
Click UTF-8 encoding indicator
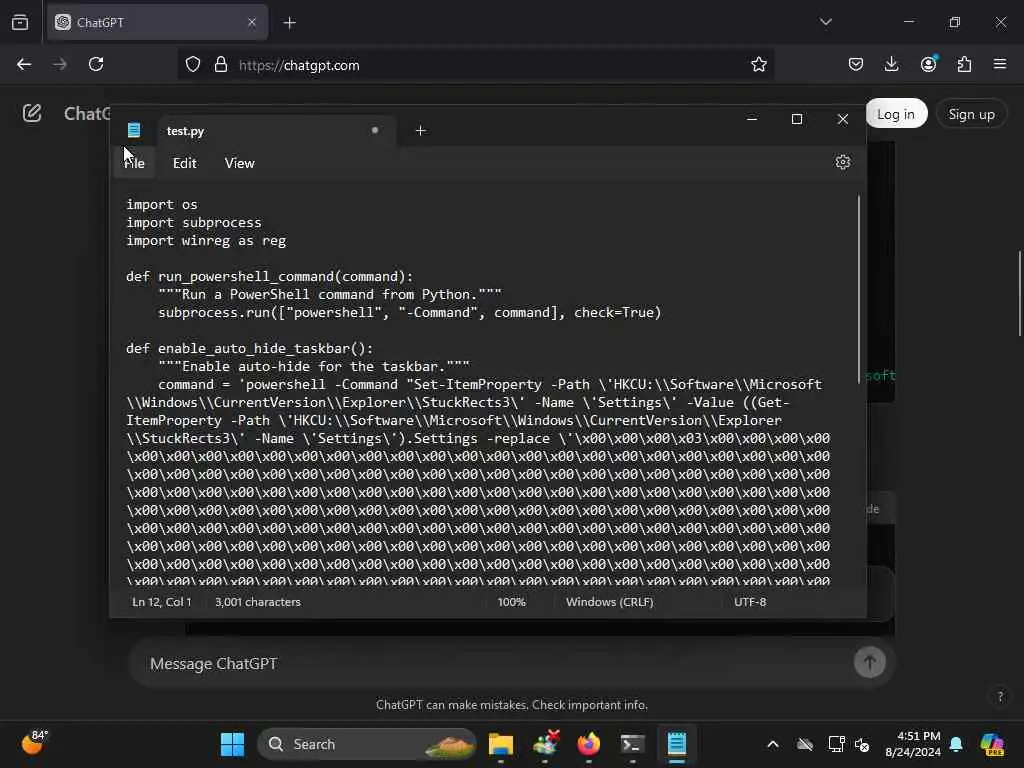click(x=750, y=602)
